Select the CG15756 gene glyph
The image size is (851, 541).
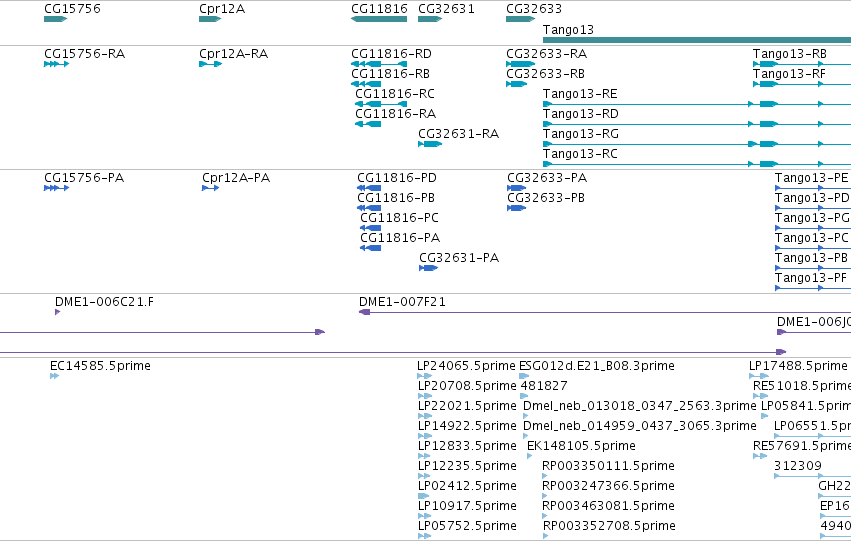[x=55, y=19]
